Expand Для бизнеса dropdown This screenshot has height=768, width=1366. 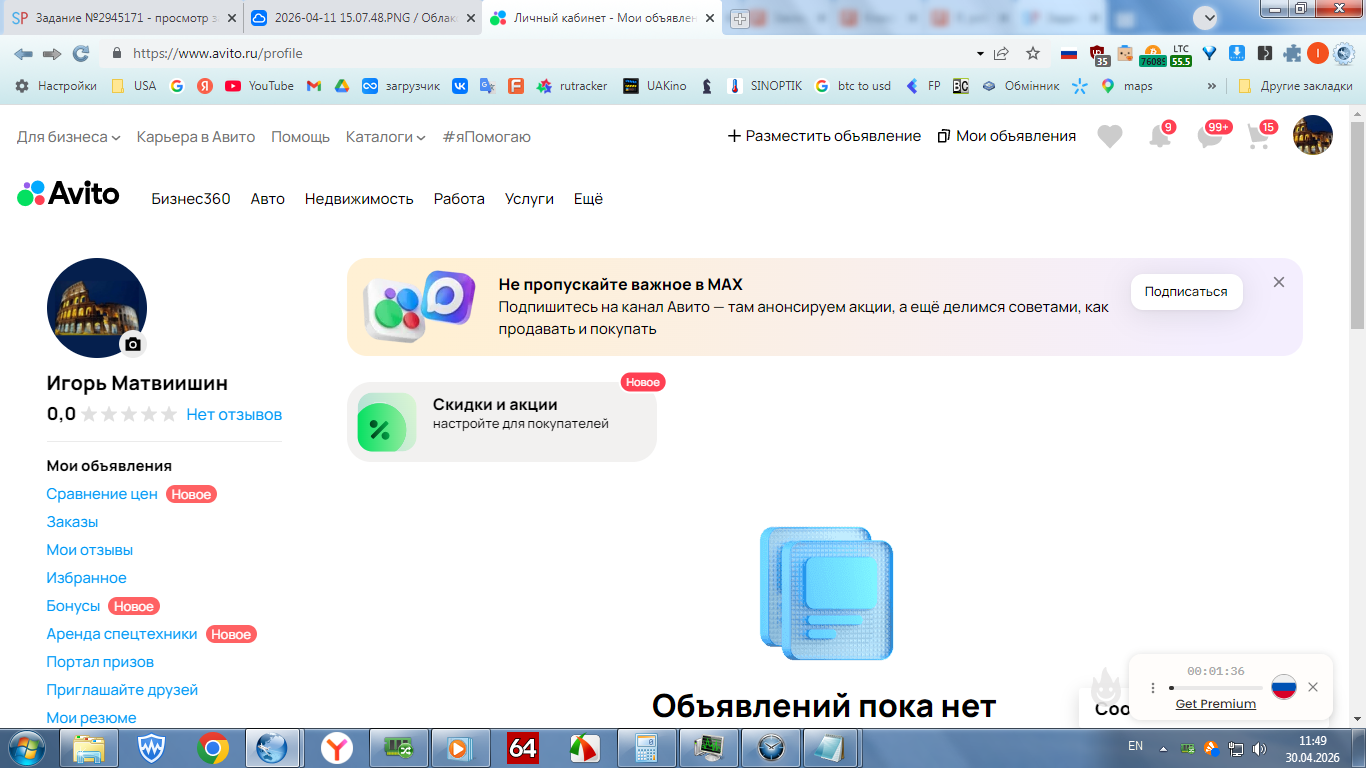(x=69, y=137)
